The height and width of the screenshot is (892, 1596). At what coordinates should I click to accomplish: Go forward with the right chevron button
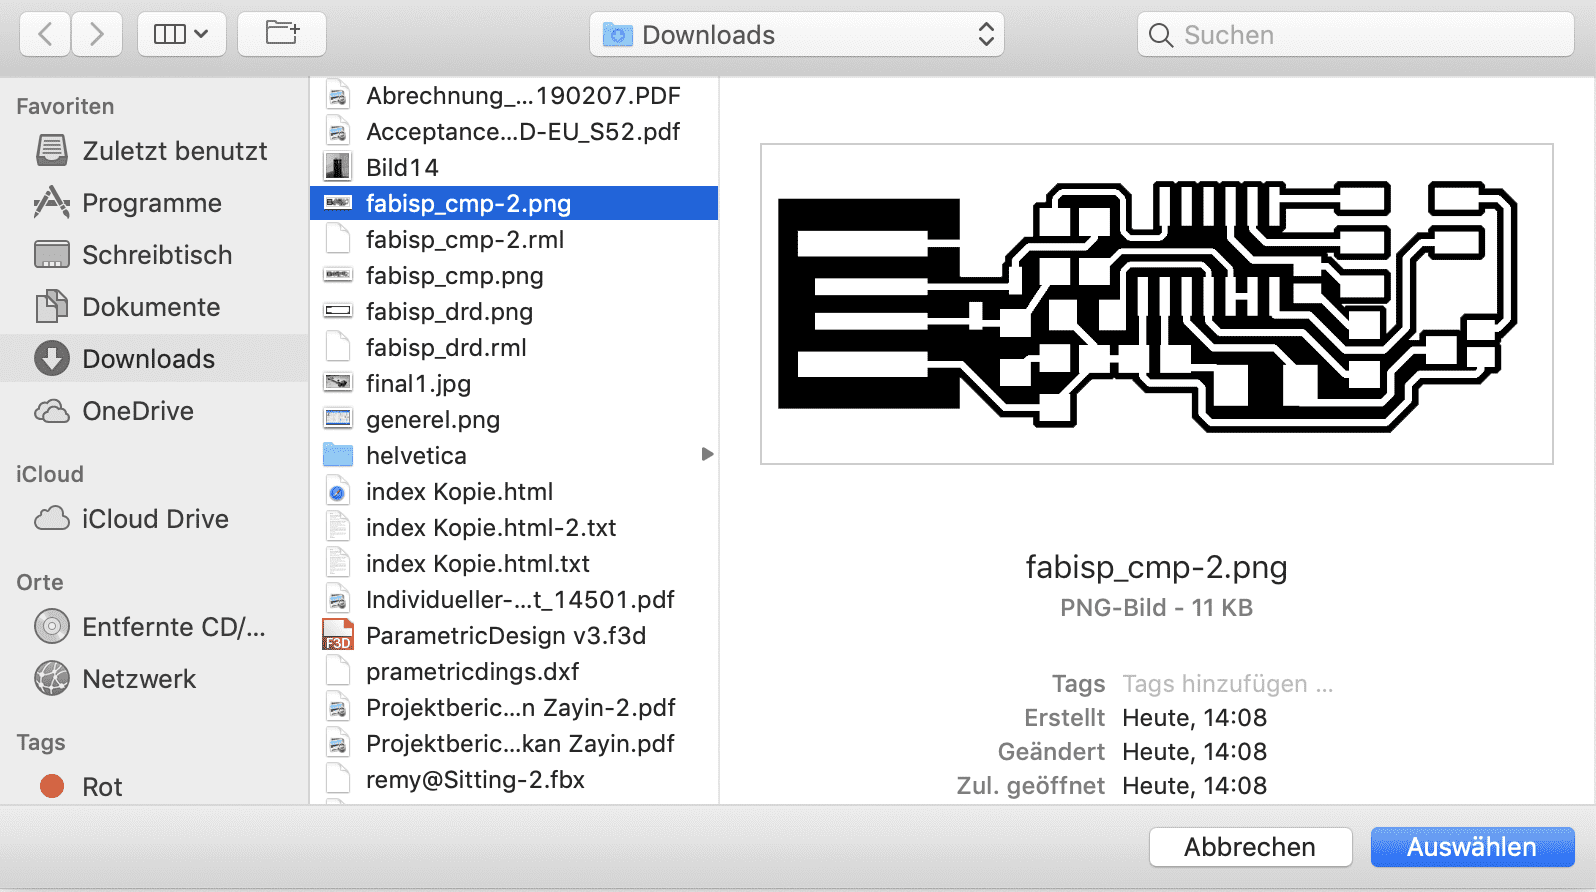click(97, 35)
